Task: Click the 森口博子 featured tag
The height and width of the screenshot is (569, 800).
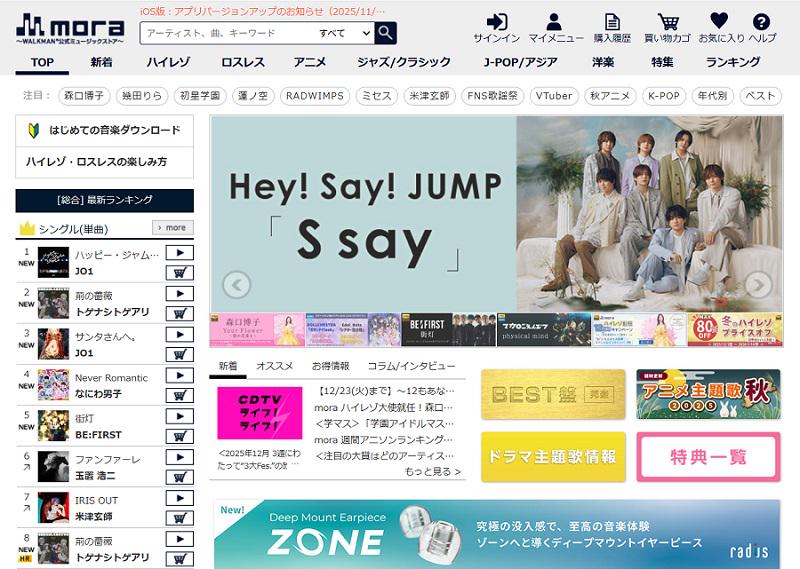Action: [x=84, y=96]
